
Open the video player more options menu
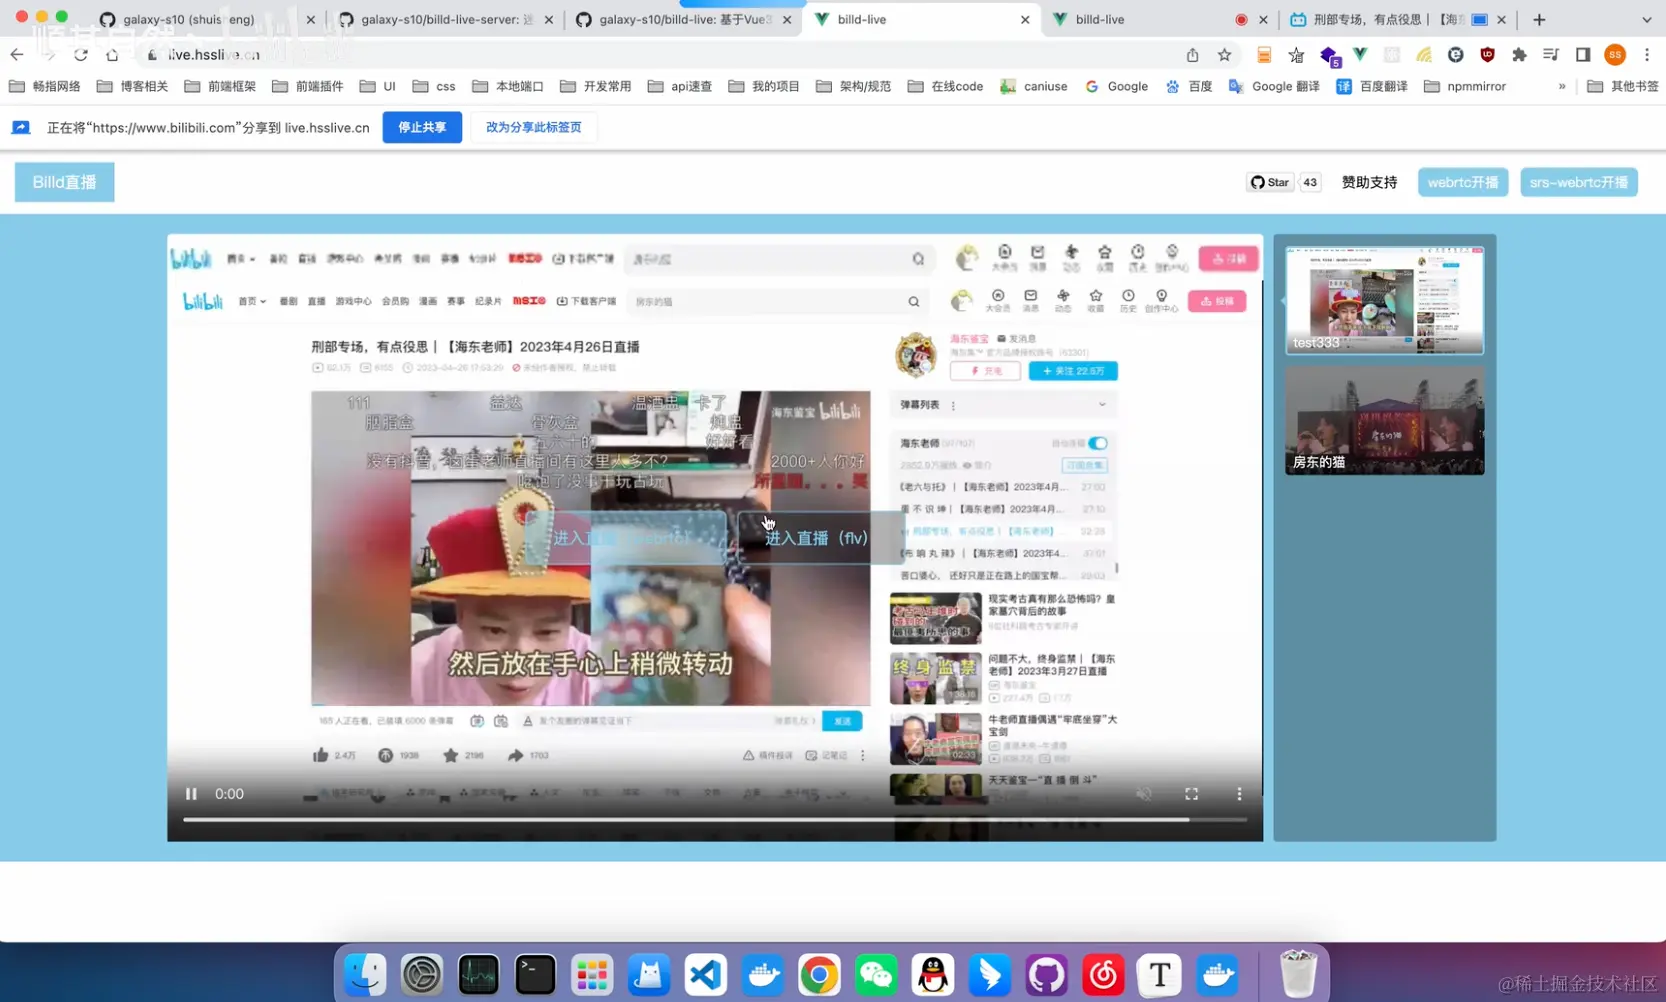(1239, 794)
